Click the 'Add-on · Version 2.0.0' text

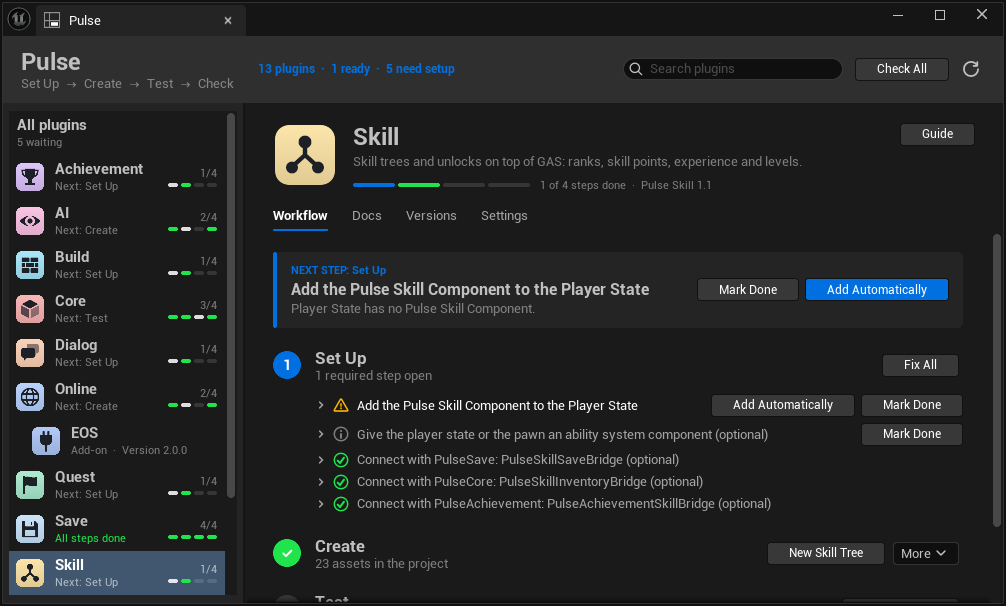pos(129,451)
